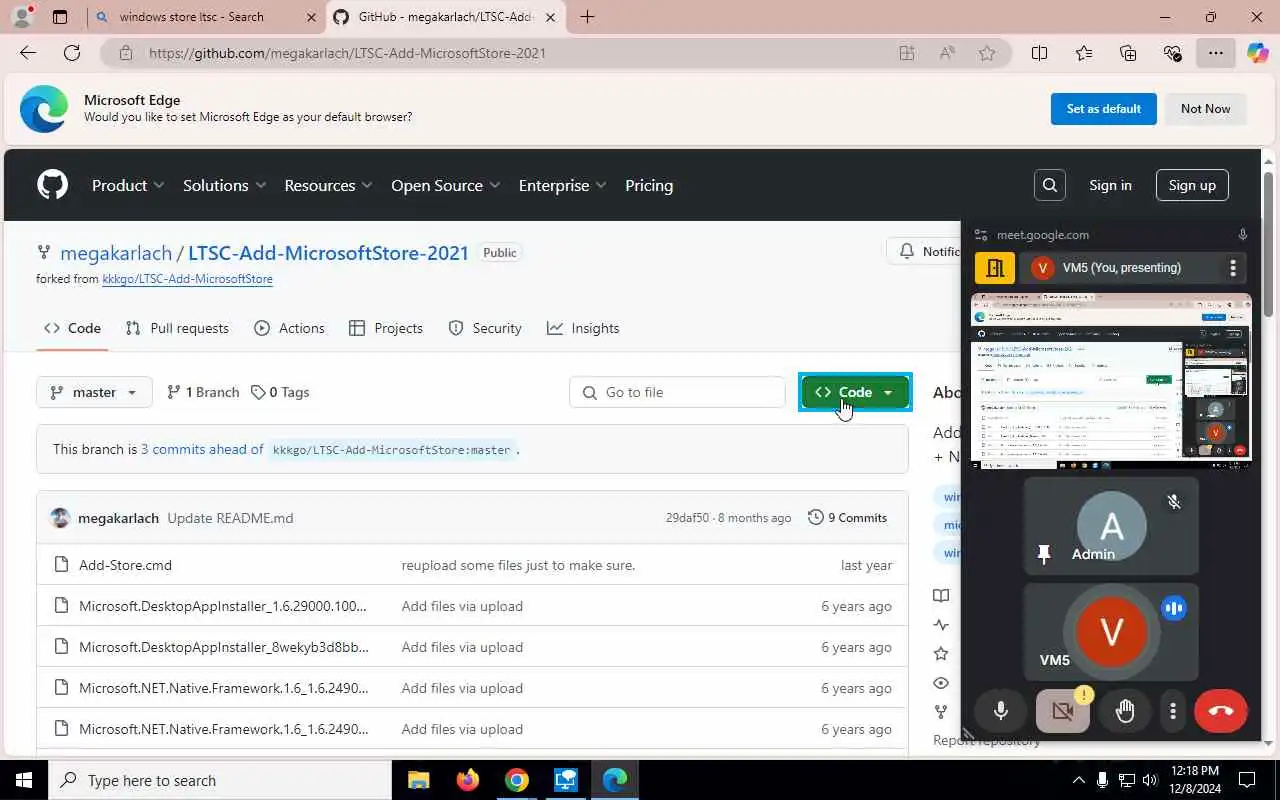Expand the Solutions menu
Image resolution: width=1280 pixels, height=800 pixels.
click(224, 185)
